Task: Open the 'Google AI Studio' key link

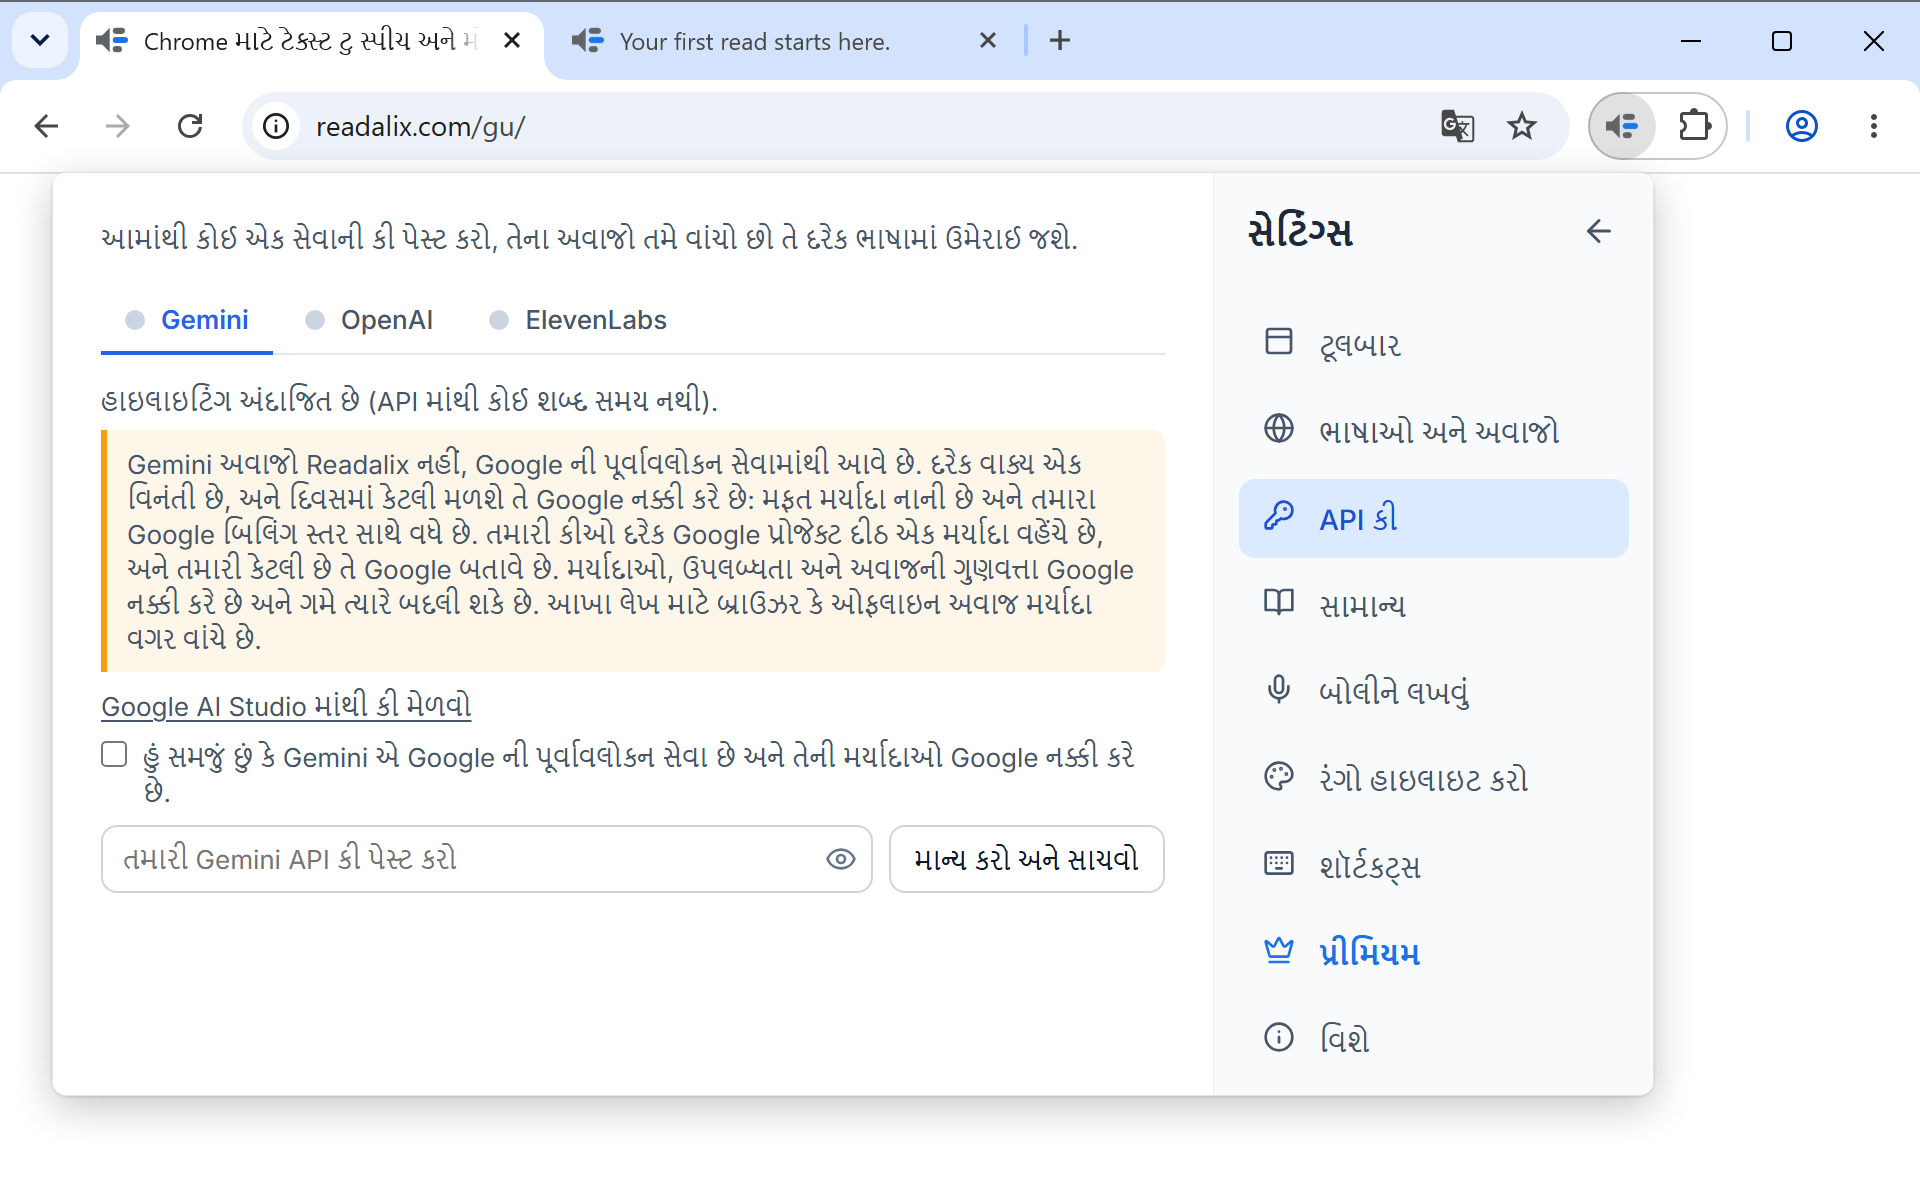Action: [x=286, y=706]
